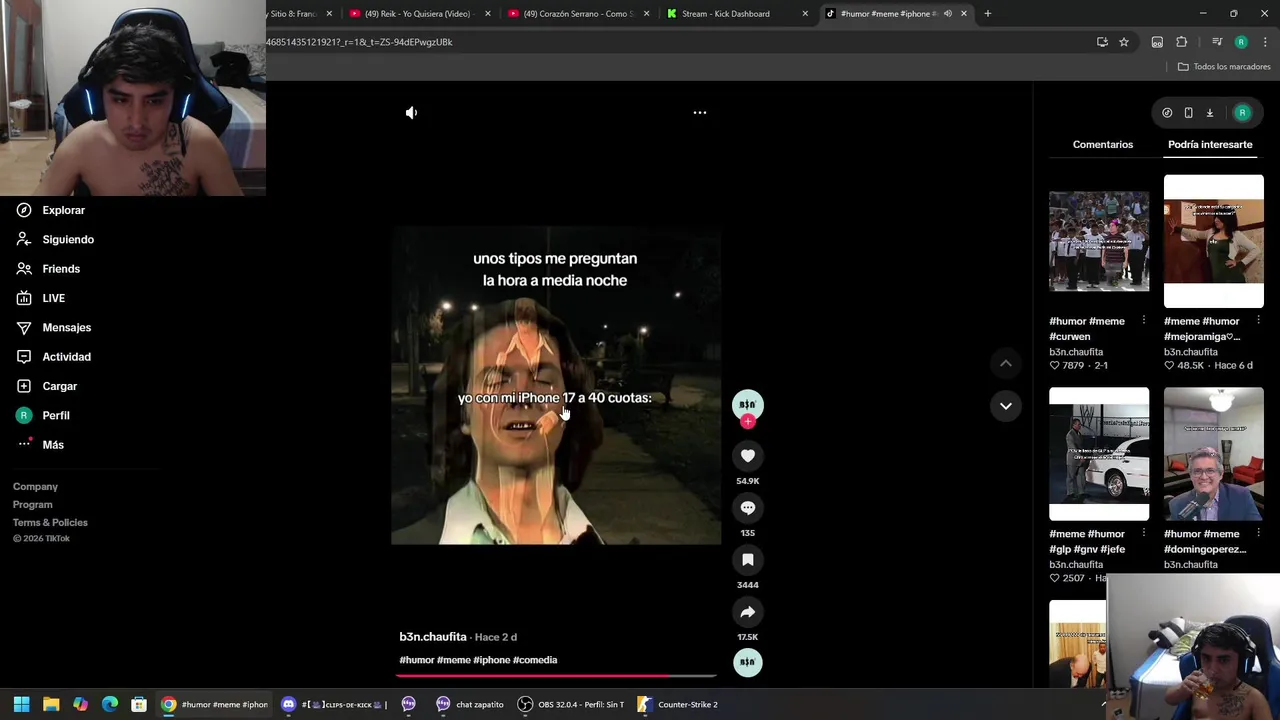Open the #humor #meme #curwen recommended video
The height and width of the screenshot is (720, 1280).
pyautogui.click(x=1099, y=242)
